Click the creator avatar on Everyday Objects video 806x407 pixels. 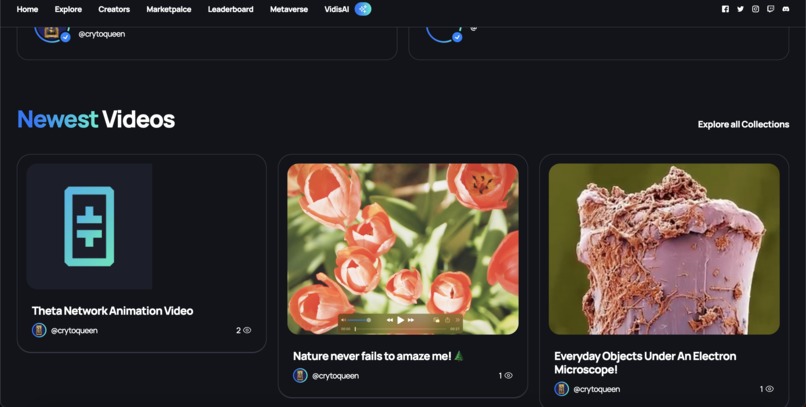point(561,389)
